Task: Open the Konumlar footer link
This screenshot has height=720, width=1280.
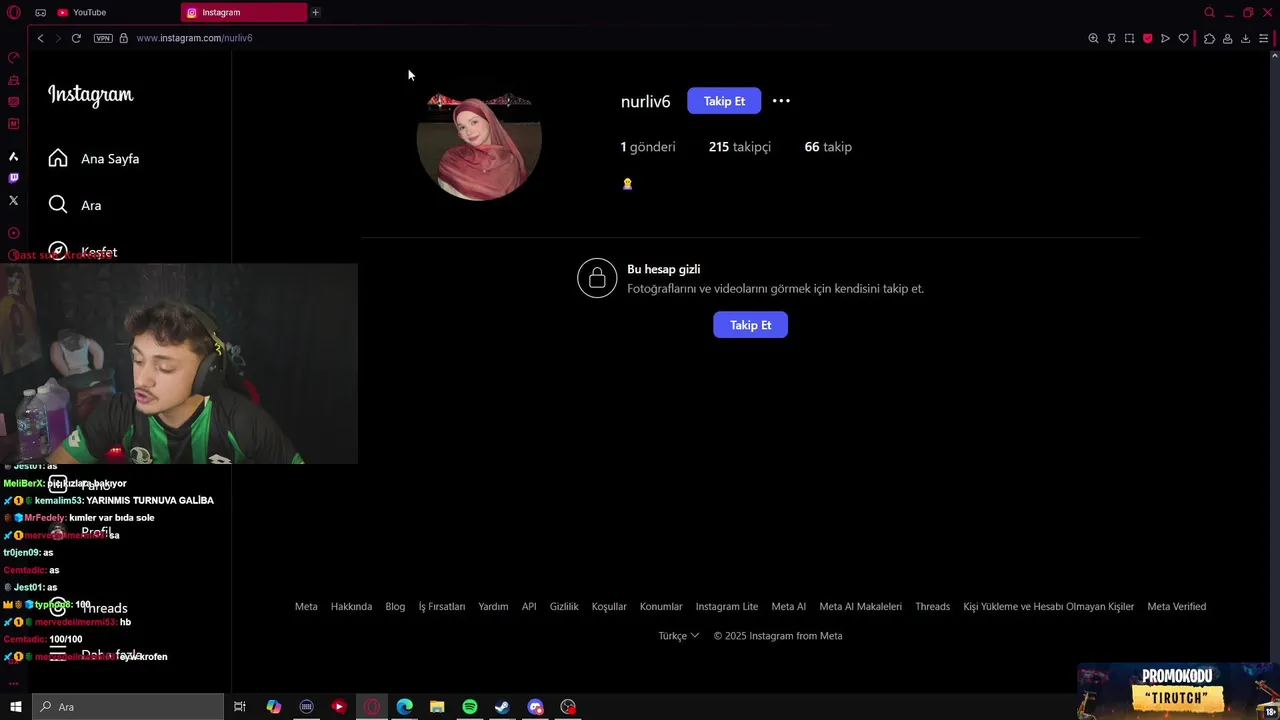Action: 661,606
